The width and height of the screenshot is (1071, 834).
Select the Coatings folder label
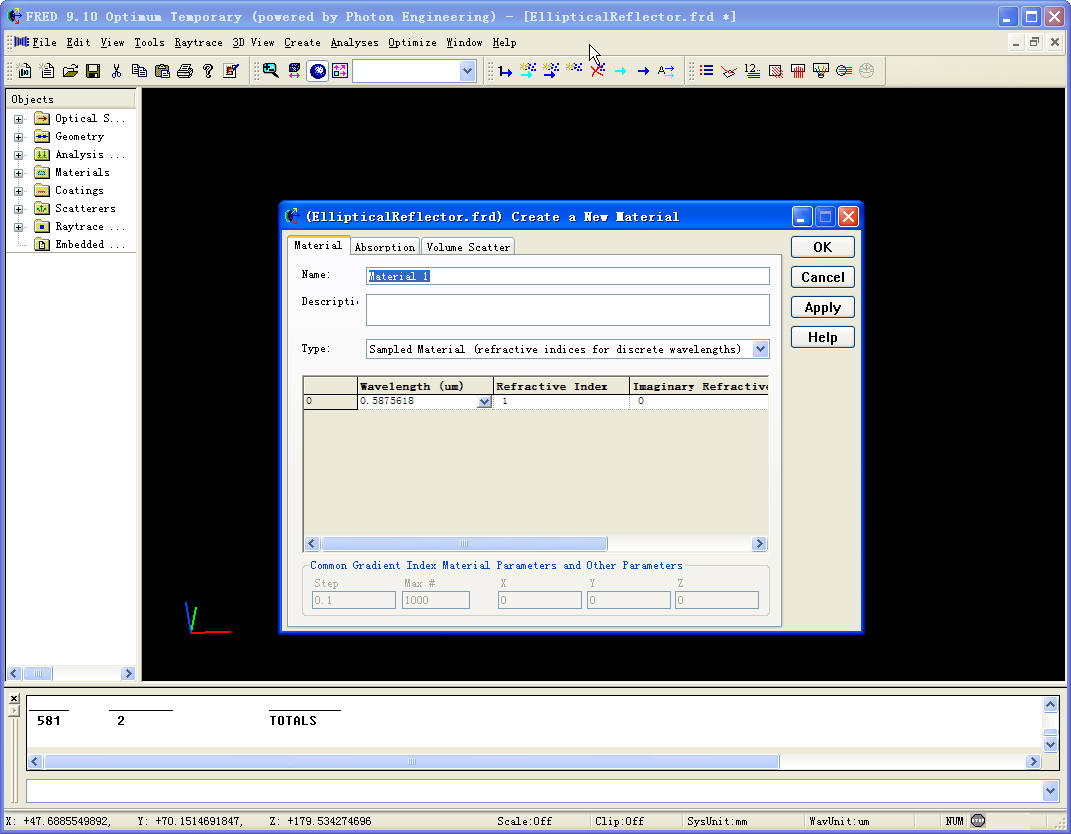click(79, 191)
